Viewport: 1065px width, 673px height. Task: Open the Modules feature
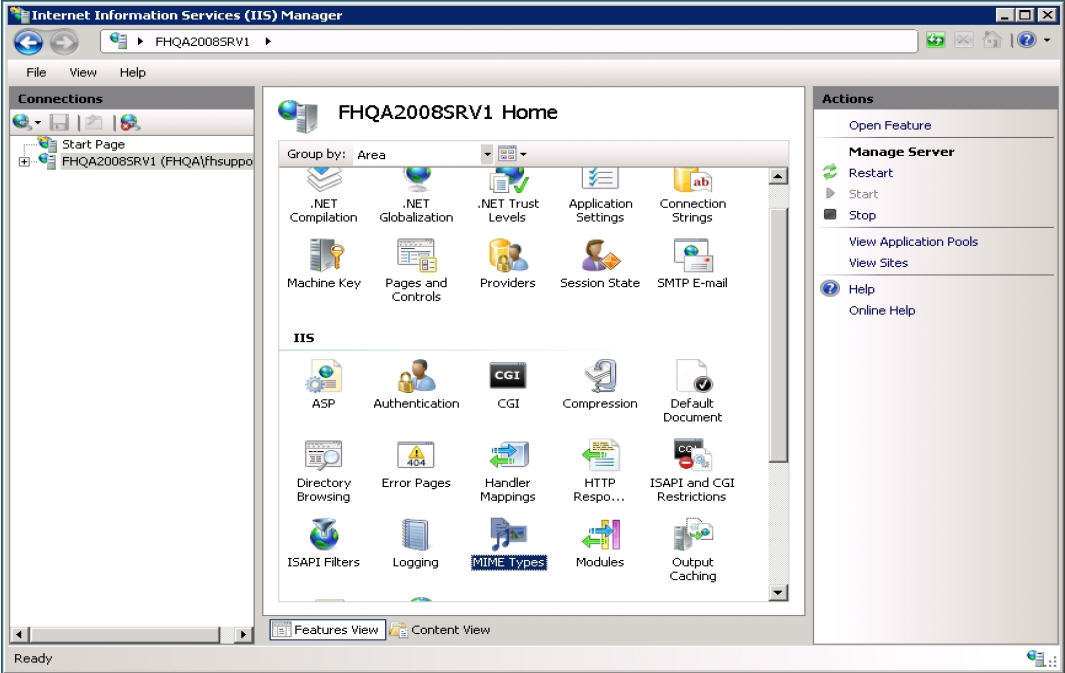click(x=600, y=543)
